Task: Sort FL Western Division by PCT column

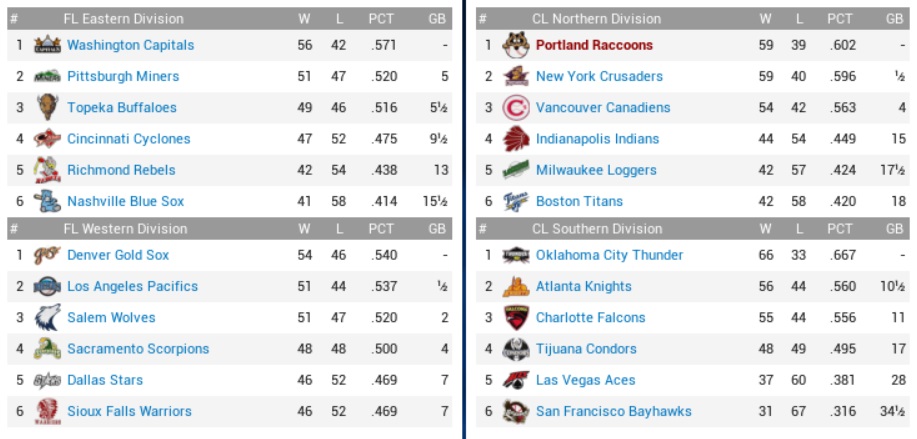Action: (381, 229)
